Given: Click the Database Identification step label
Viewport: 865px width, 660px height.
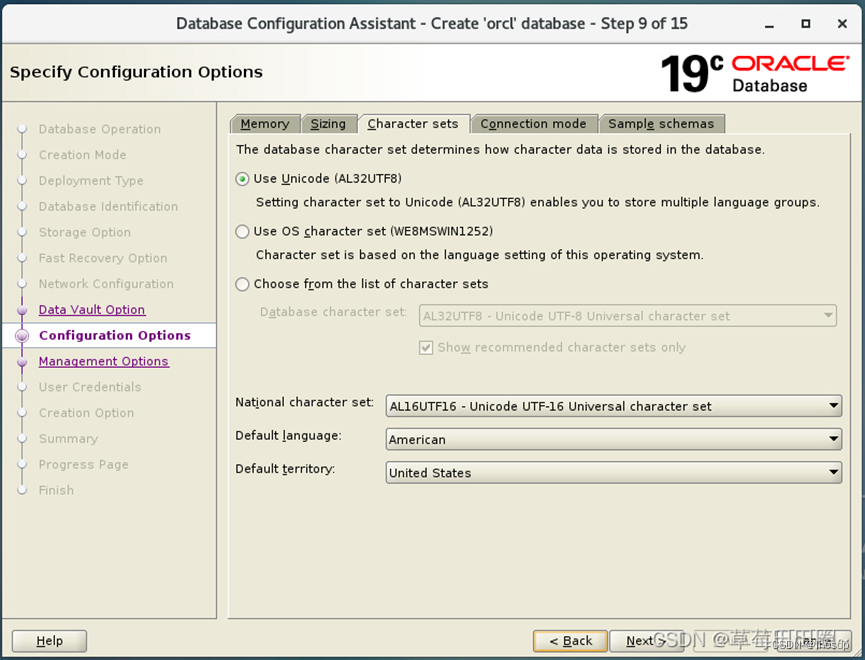Looking at the screenshot, I should pos(108,206).
